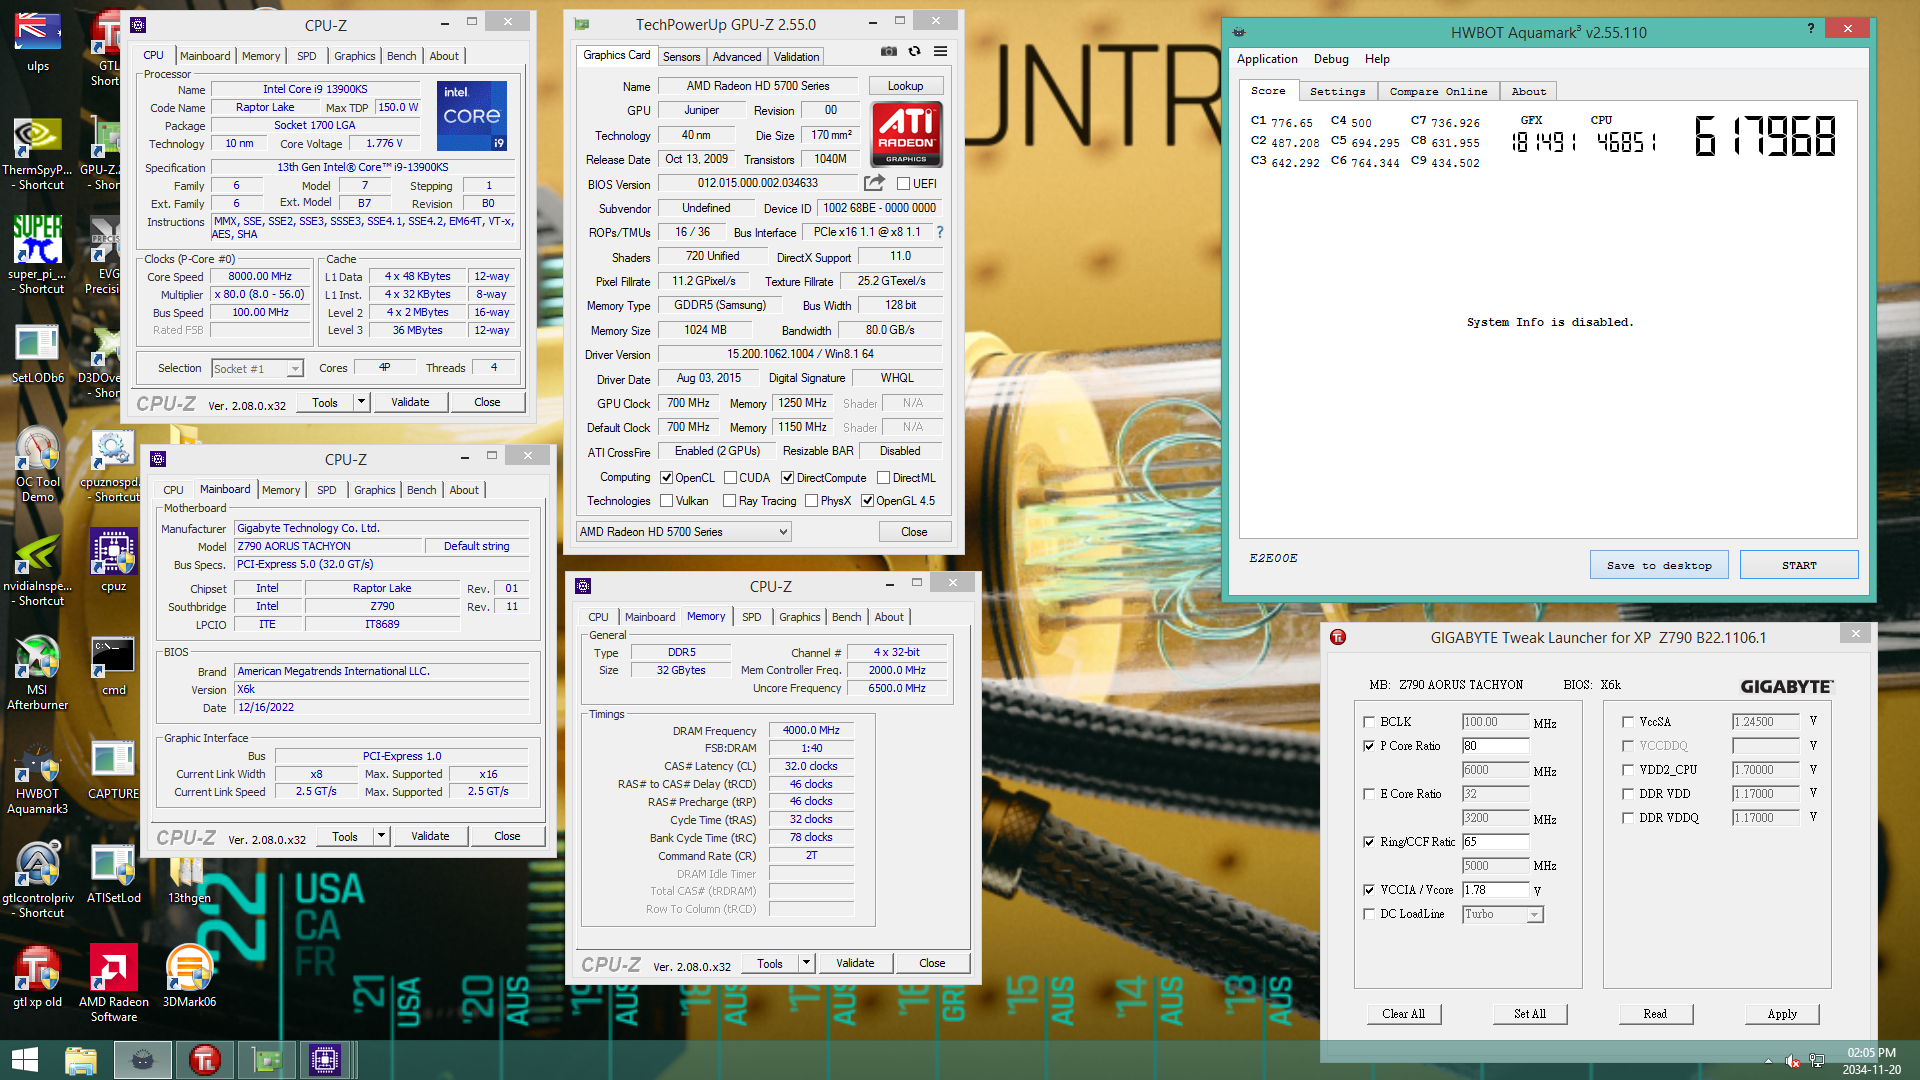Click the Intel Core i9 logo in CPU-Z

(472, 116)
